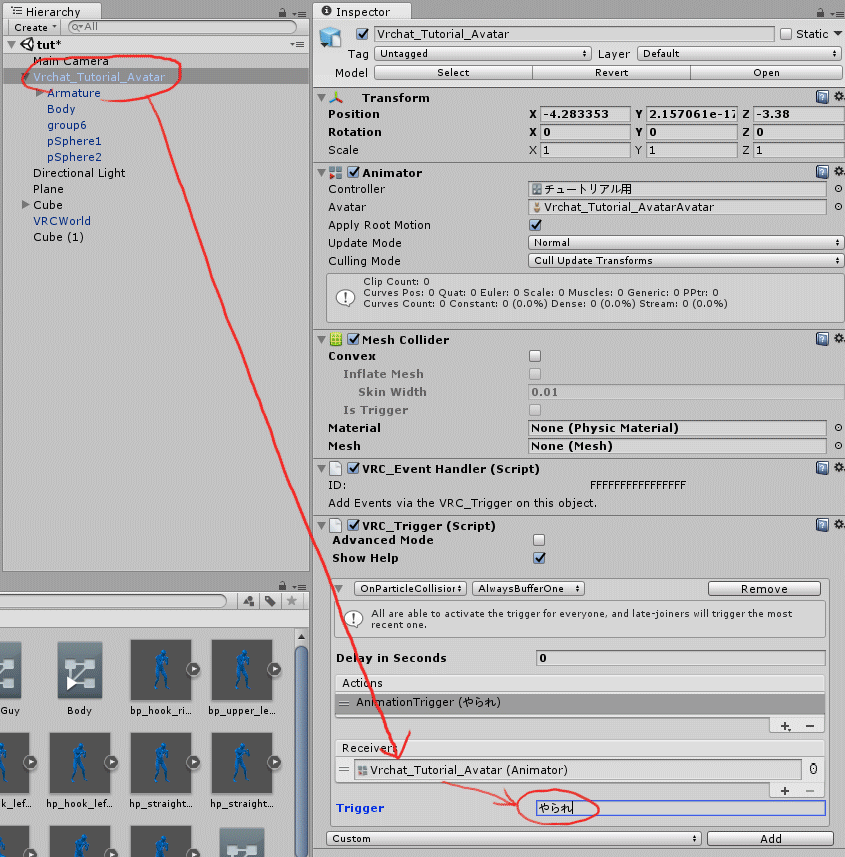Image resolution: width=845 pixels, height=857 pixels.
Task: Pick a Controller with the object picker circle
Action: [838, 189]
